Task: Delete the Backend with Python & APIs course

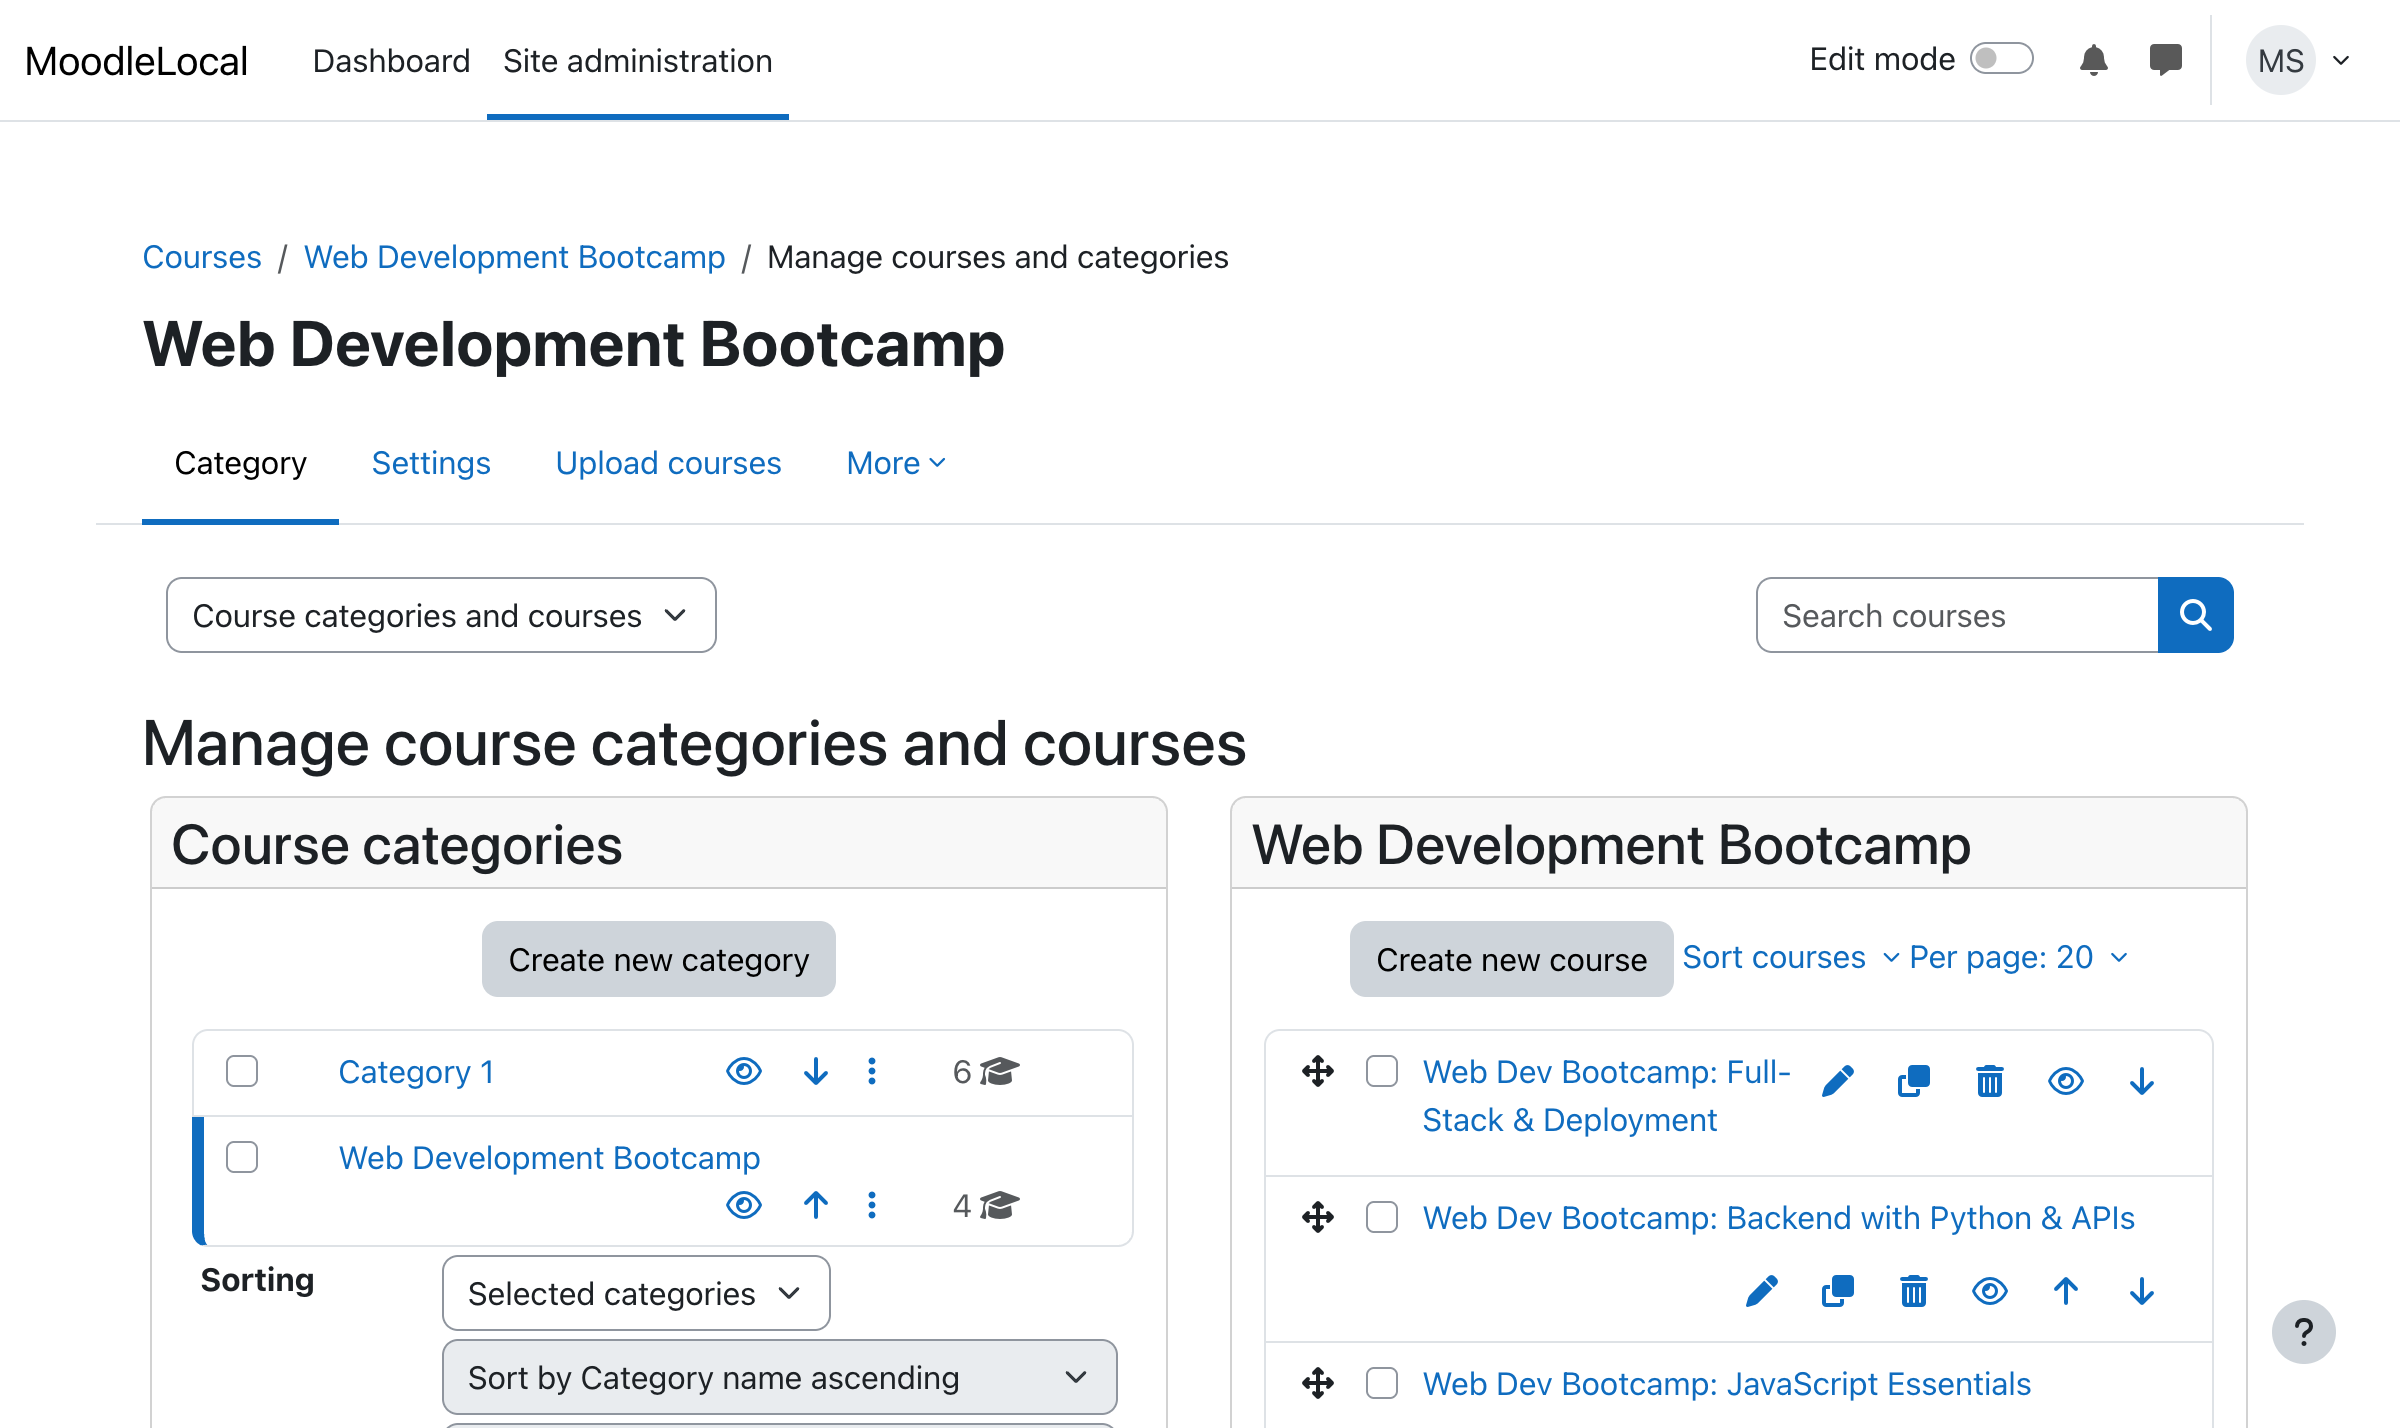Action: (1914, 1291)
